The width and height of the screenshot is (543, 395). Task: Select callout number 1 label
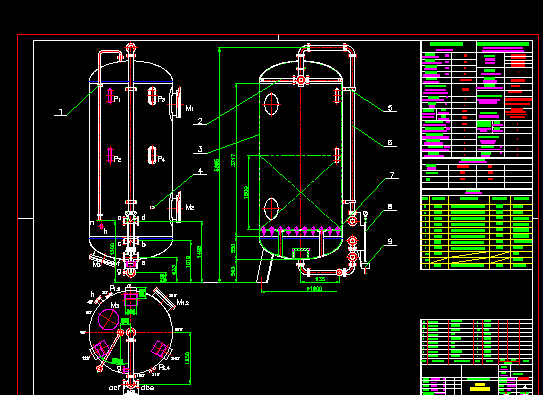click(61, 112)
